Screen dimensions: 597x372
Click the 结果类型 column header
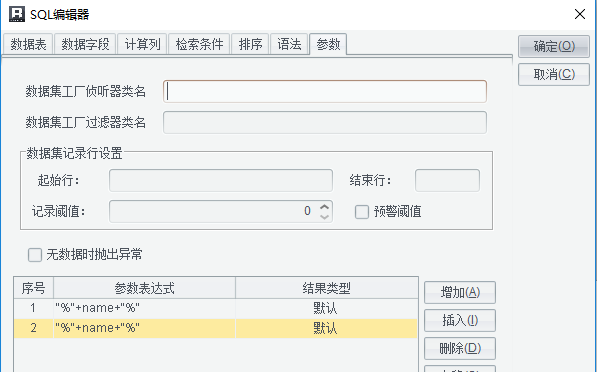point(327,288)
